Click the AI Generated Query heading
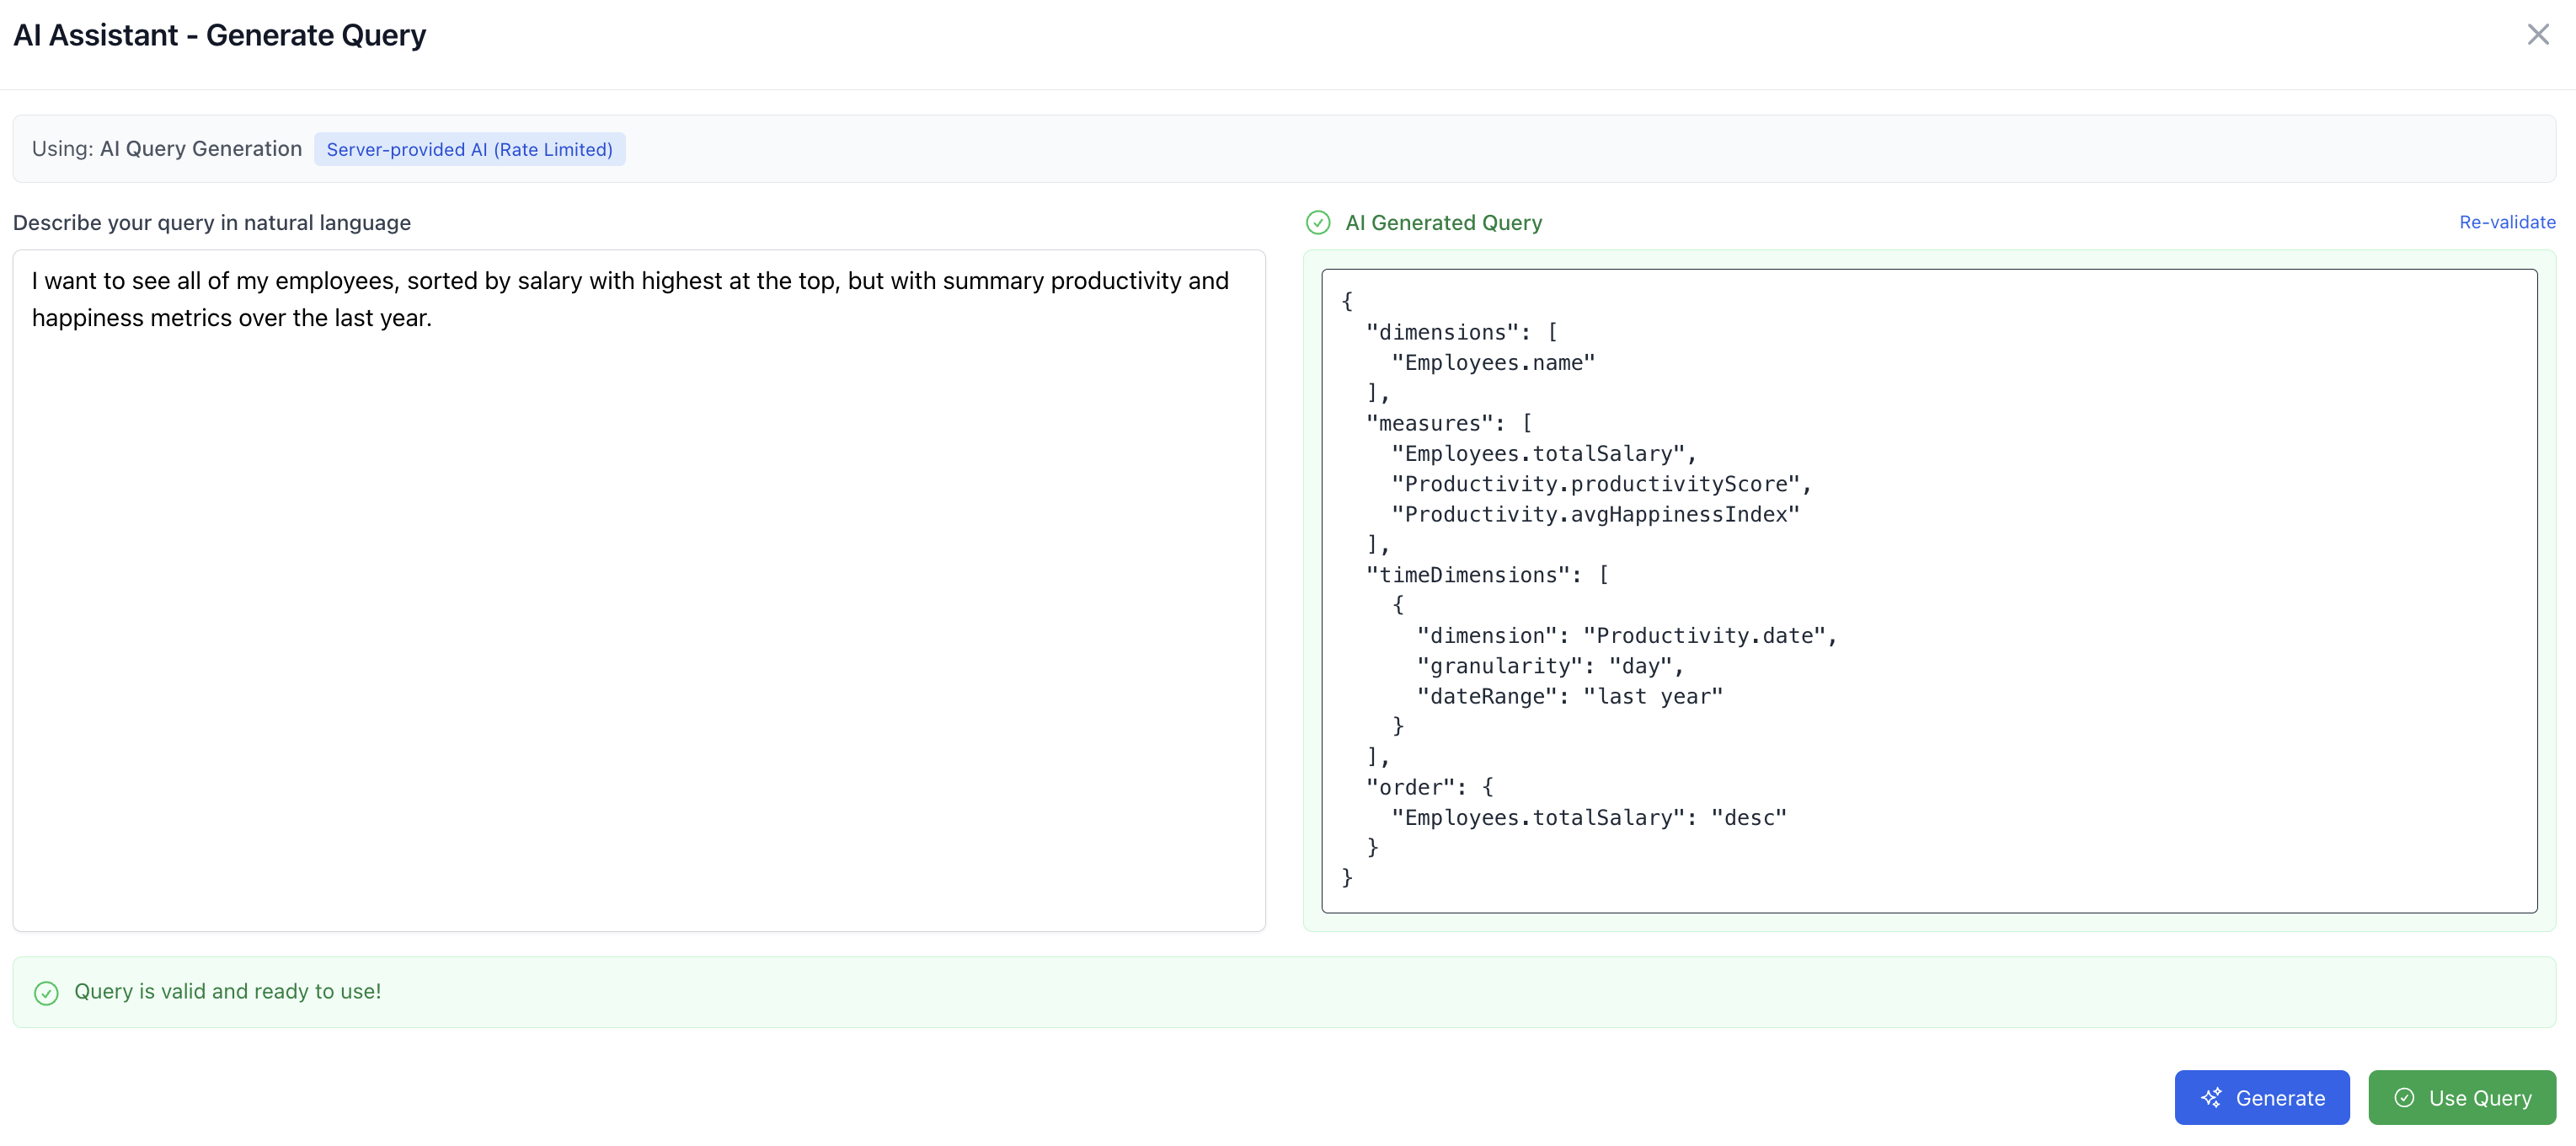Viewport: 2576px width, 1146px height. click(x=1443, y=222)
